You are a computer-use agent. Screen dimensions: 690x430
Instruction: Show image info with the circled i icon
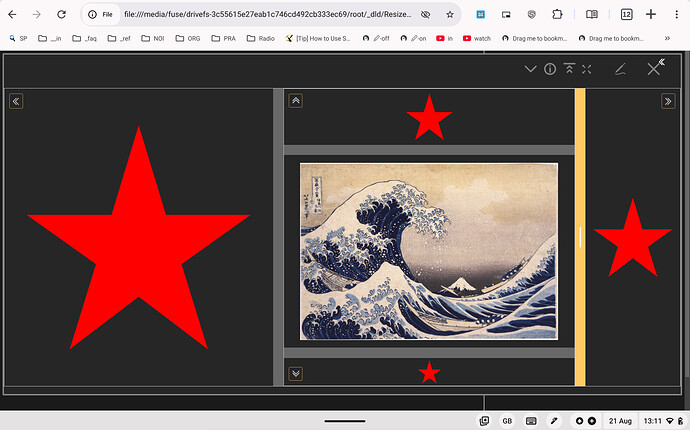point(550,69)
